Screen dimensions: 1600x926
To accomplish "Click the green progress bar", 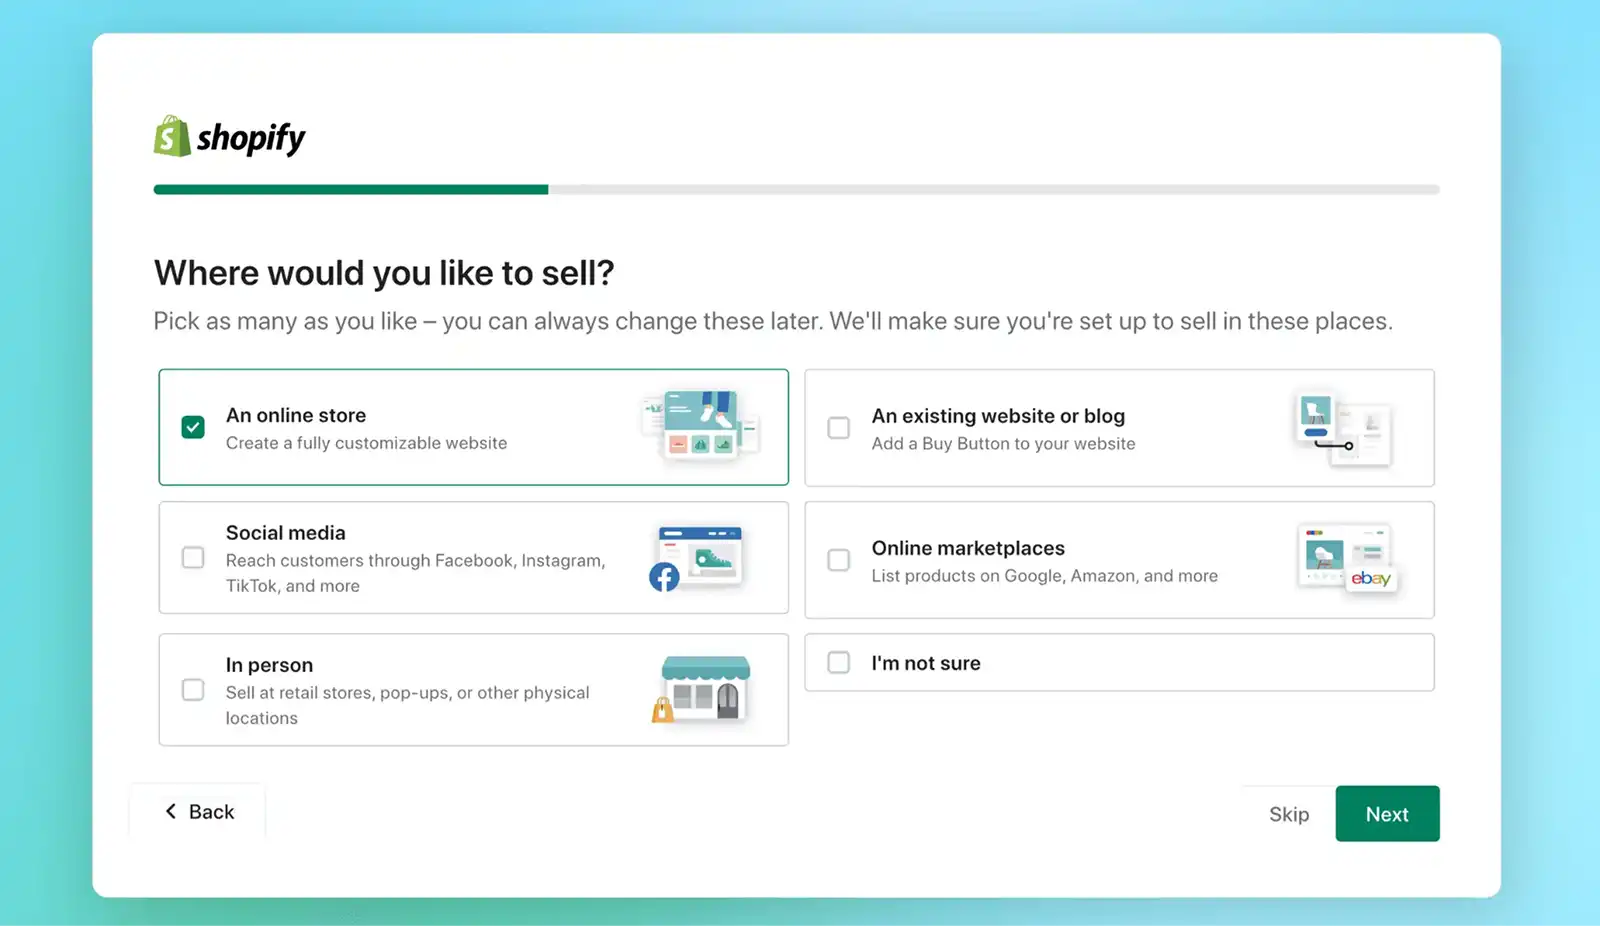I will tap(350, 189).
